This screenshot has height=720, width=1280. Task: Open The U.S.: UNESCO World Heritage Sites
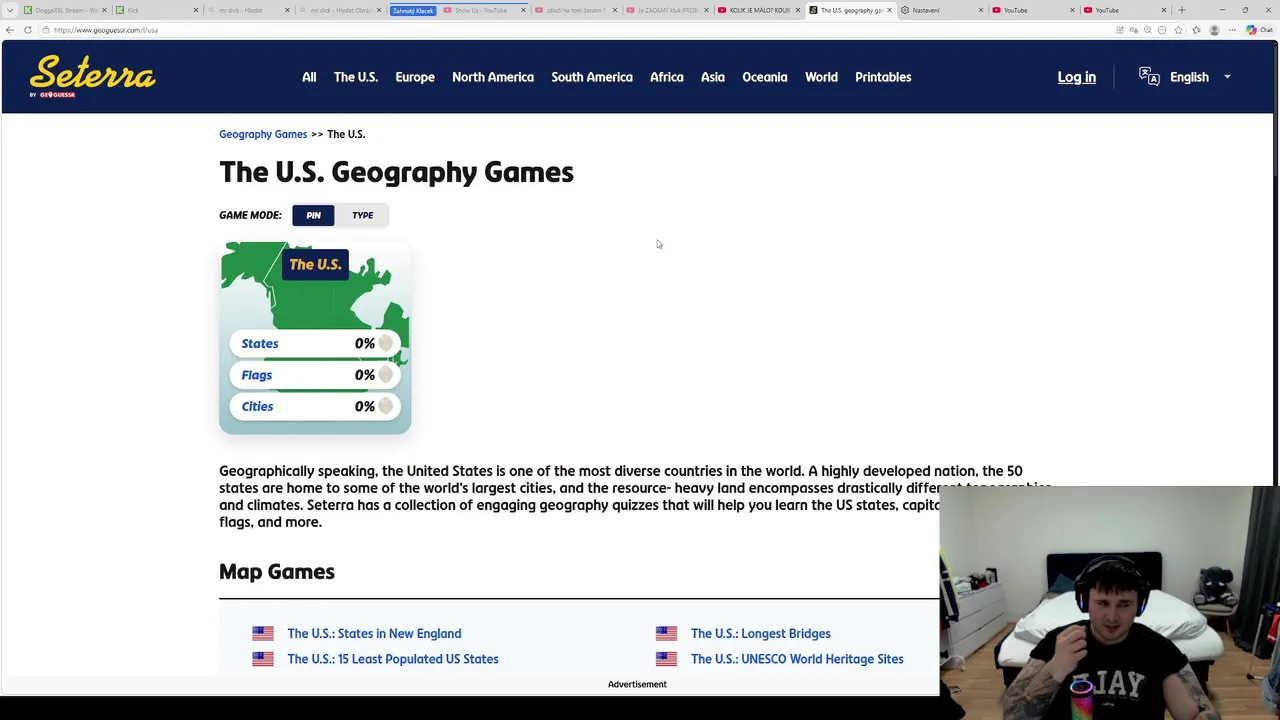(x=797, y=659)
